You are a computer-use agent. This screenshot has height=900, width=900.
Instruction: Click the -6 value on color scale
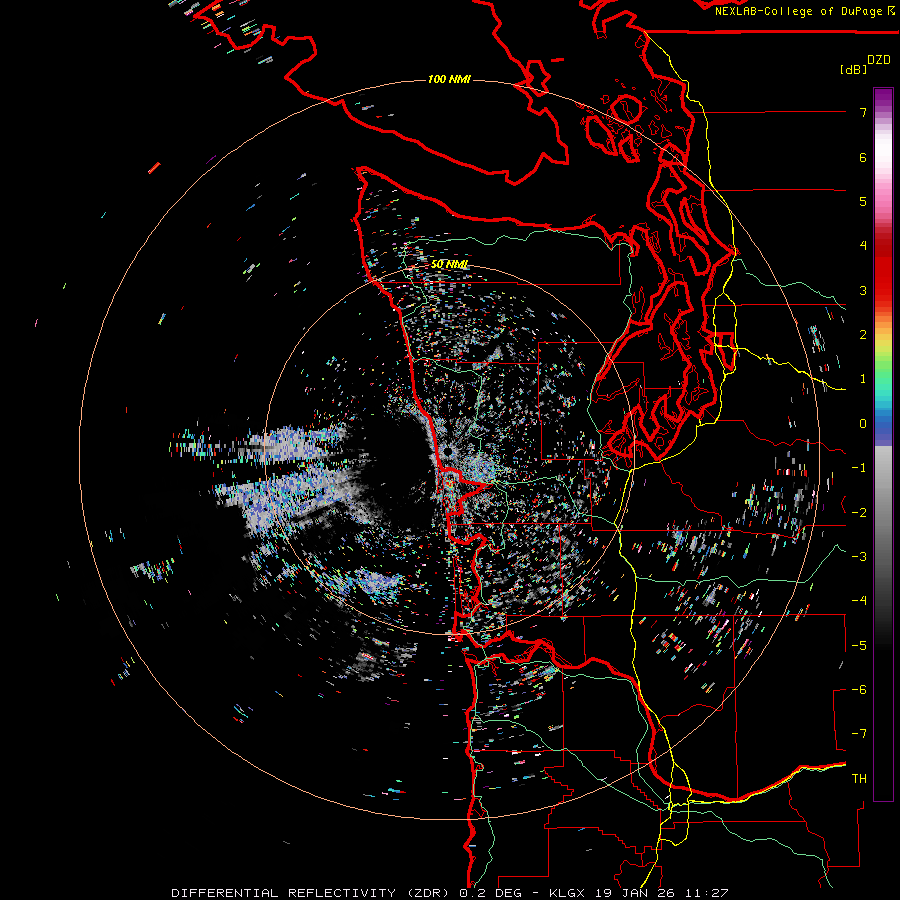(x=859, y=690)
